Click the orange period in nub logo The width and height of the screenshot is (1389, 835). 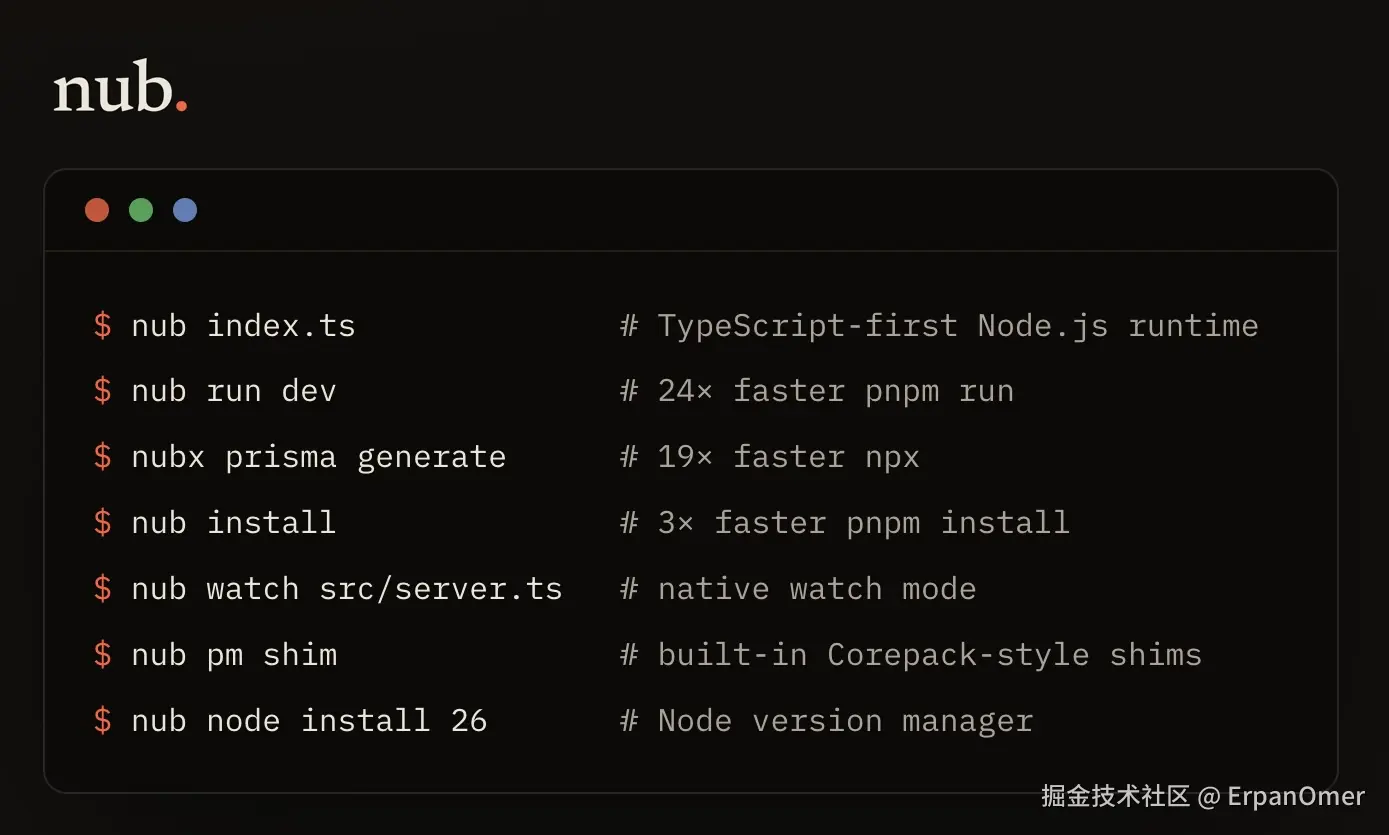coord(181,105)
